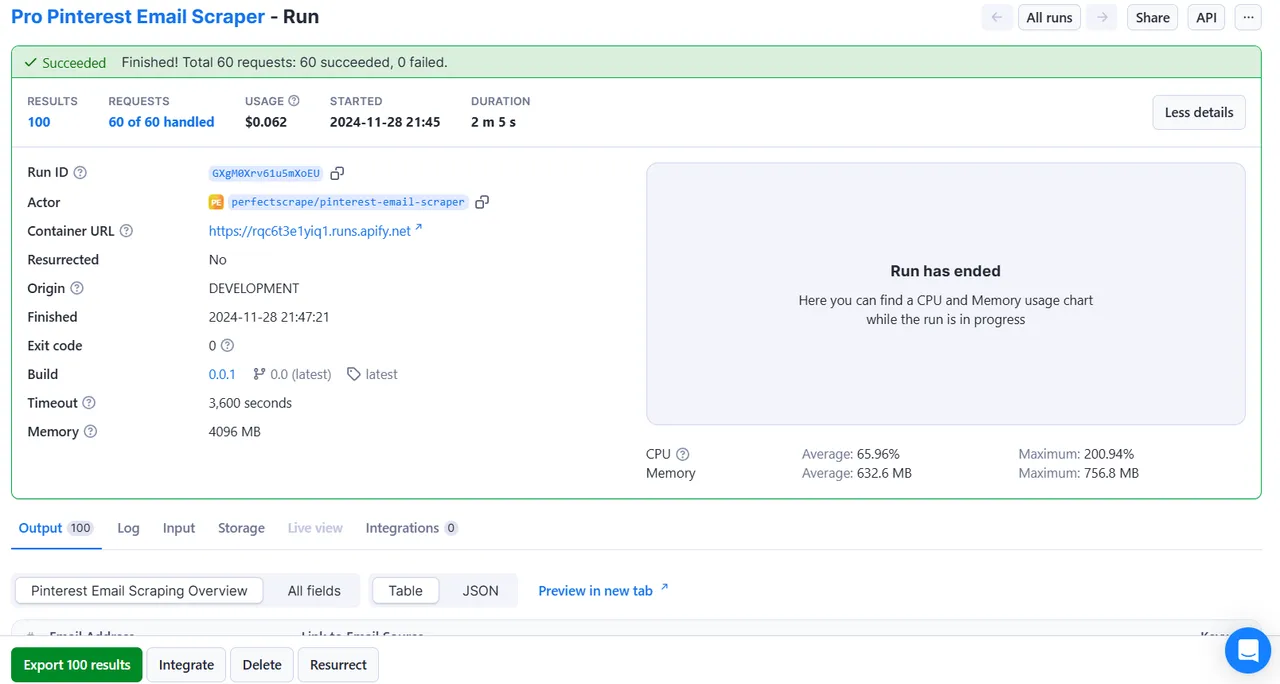
Task: Open the more options ellipsis menu
Action: coord(1248,18)
